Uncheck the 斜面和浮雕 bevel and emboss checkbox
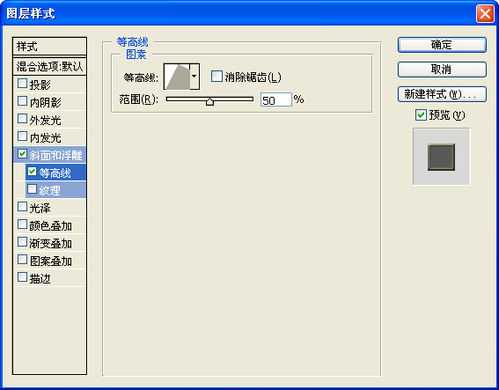This screenshot has height=390, width=499. (22, 154)
